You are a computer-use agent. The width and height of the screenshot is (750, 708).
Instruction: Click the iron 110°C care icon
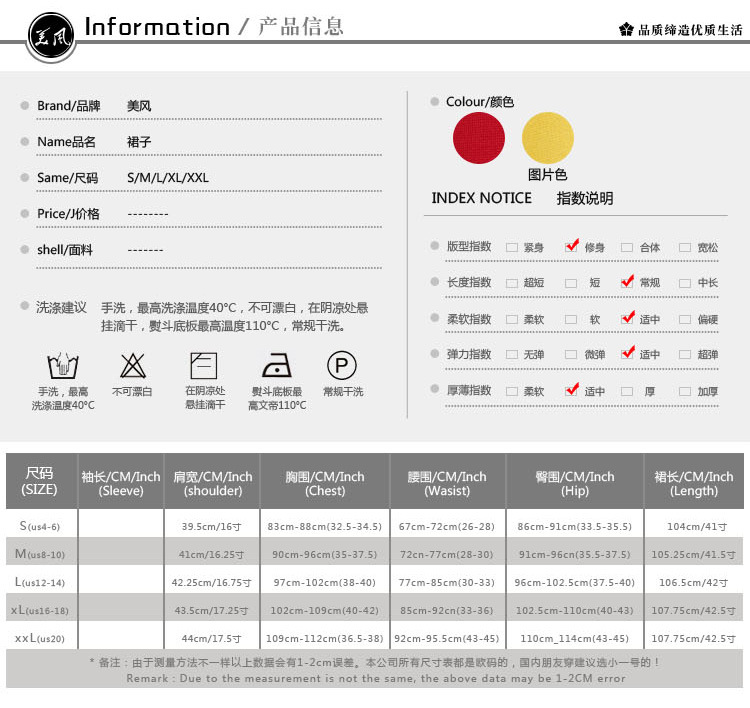[277, 366]
